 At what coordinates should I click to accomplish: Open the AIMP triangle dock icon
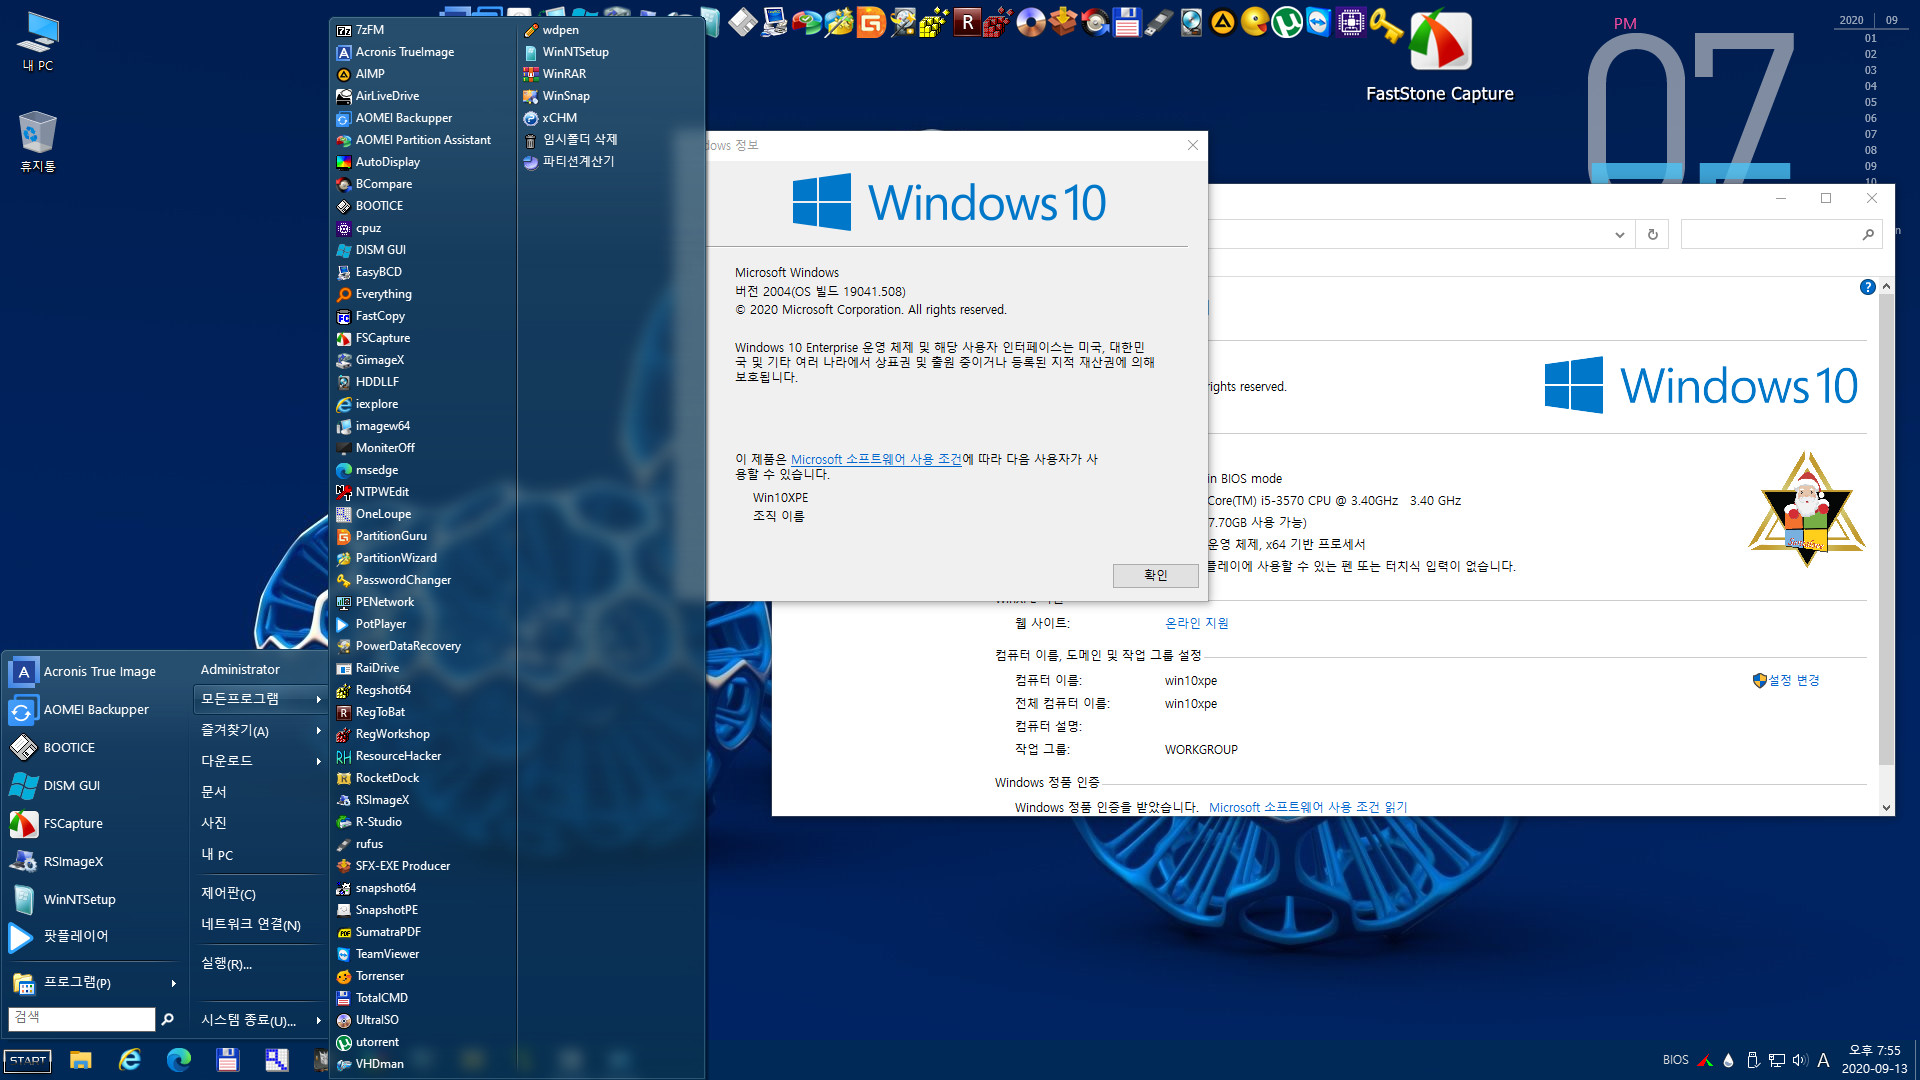(x=1223, y=22)
